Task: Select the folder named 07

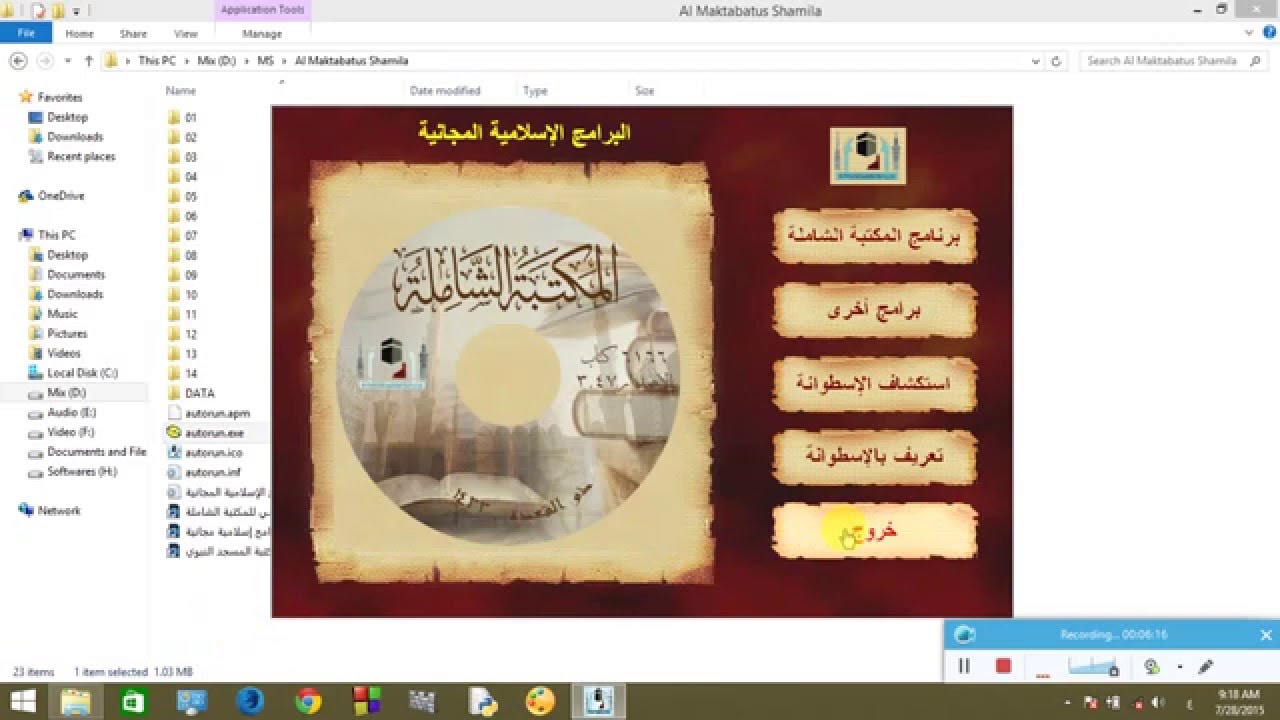Action: point(183,235)
